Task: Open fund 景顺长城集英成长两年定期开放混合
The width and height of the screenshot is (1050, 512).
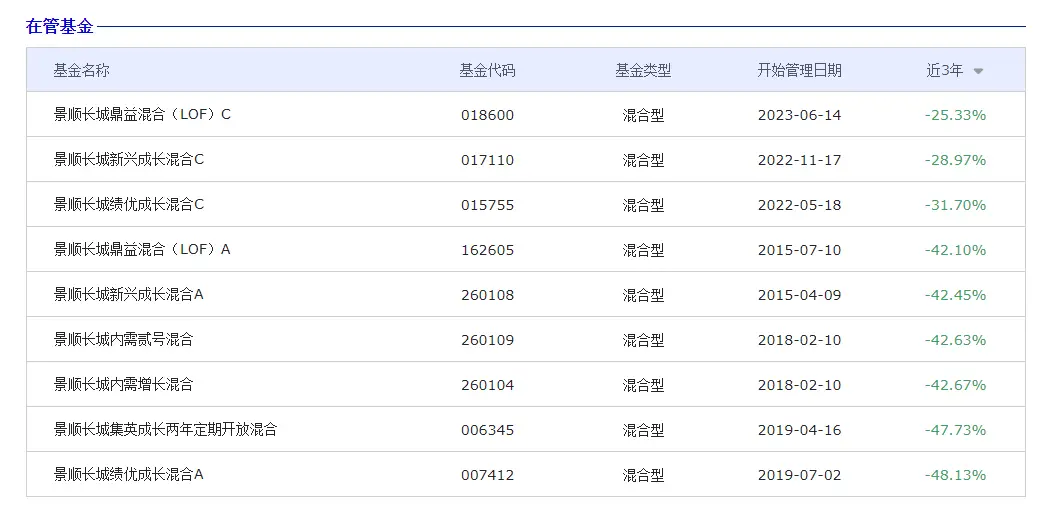Action: [x=165, y=430]
